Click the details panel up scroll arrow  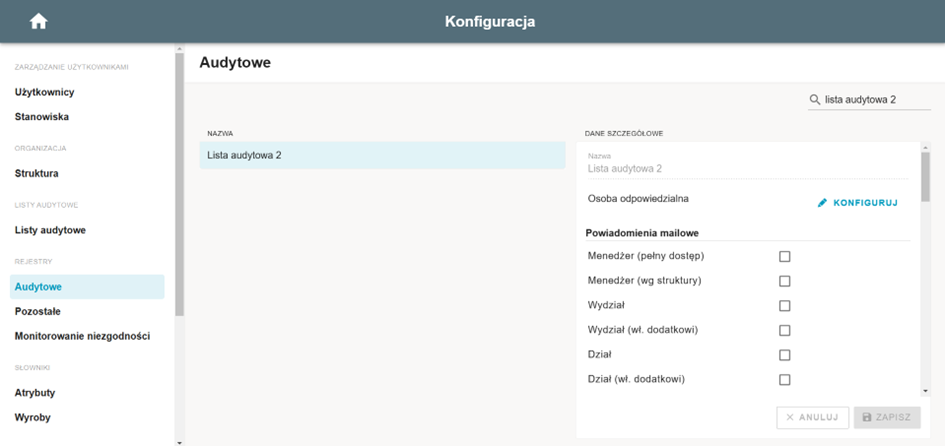(x=926, y=146)
